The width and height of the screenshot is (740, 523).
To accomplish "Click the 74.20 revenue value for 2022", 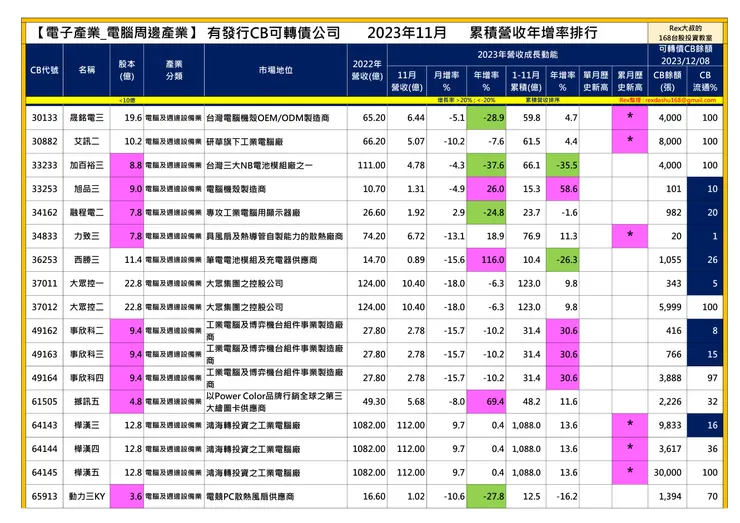I will coord(374,236).
